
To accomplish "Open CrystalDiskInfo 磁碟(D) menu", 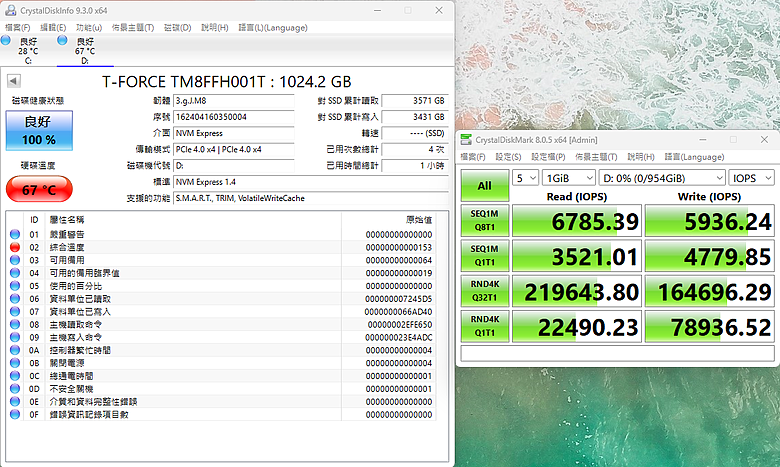I will coord(178,28).
